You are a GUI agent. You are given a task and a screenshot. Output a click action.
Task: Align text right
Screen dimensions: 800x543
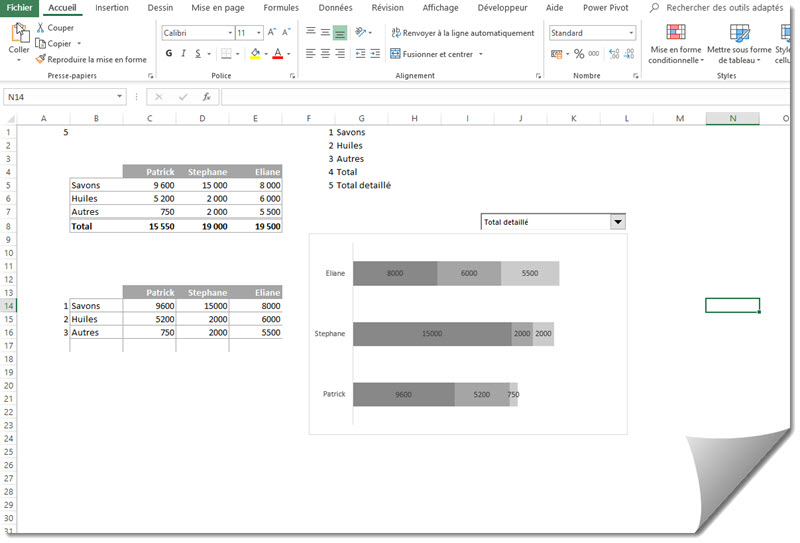(340, 54)
